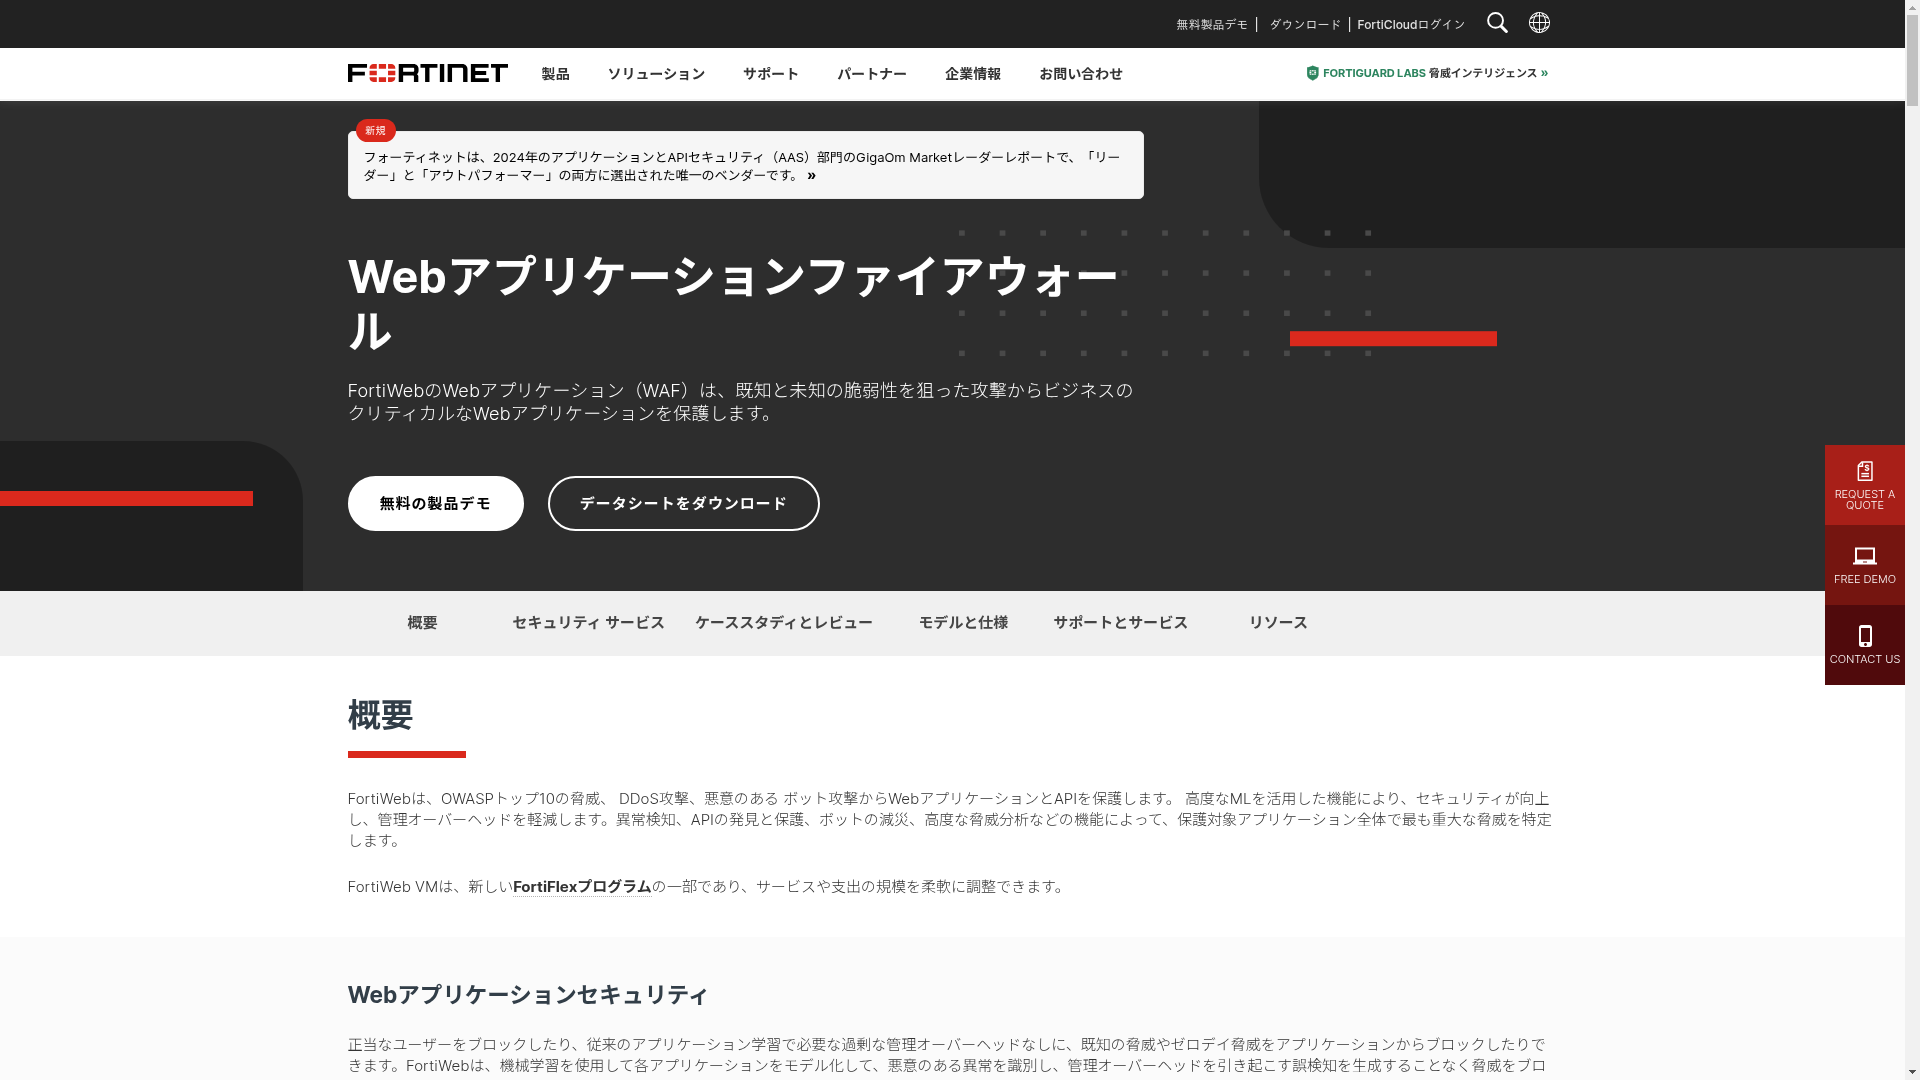Click the FortiGuard Labs shield icon

tap(1313, 73)
